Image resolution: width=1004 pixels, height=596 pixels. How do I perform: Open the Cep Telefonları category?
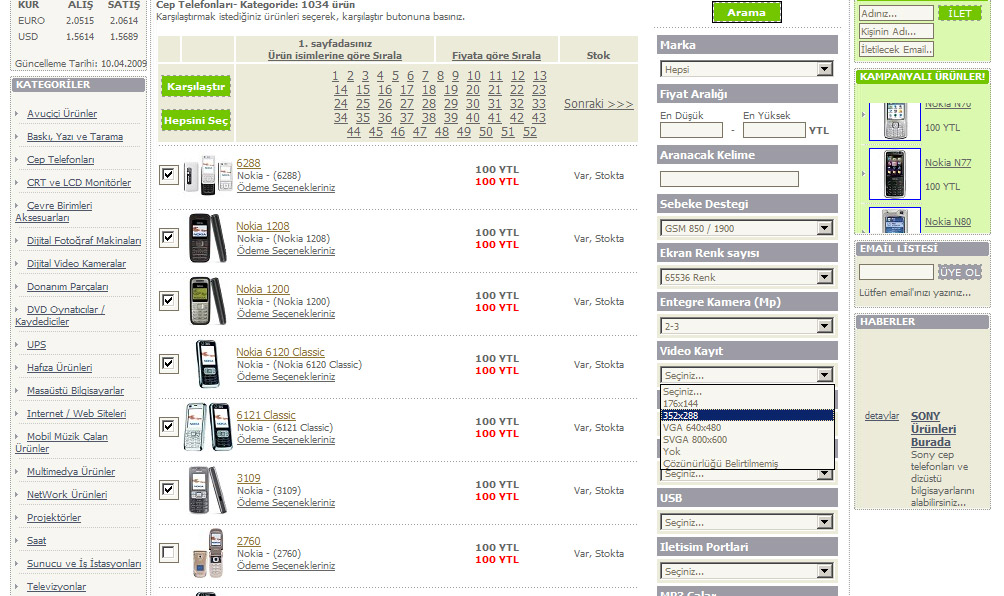pyautogui.click(x=60, y=159)
